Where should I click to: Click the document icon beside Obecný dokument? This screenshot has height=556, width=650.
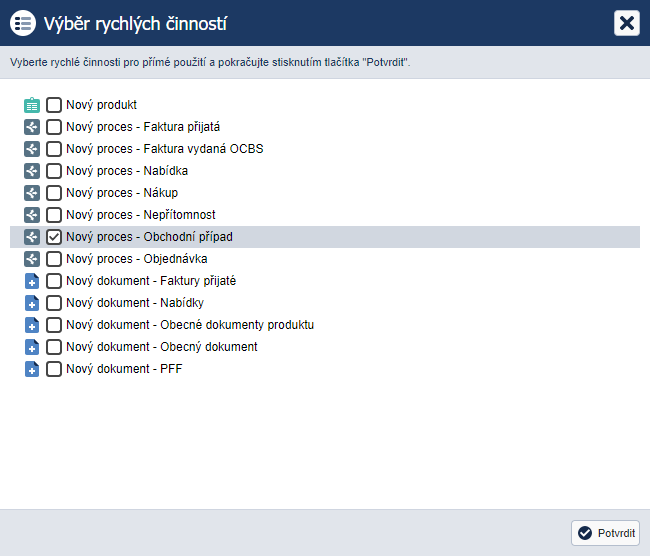click(32, 347)
